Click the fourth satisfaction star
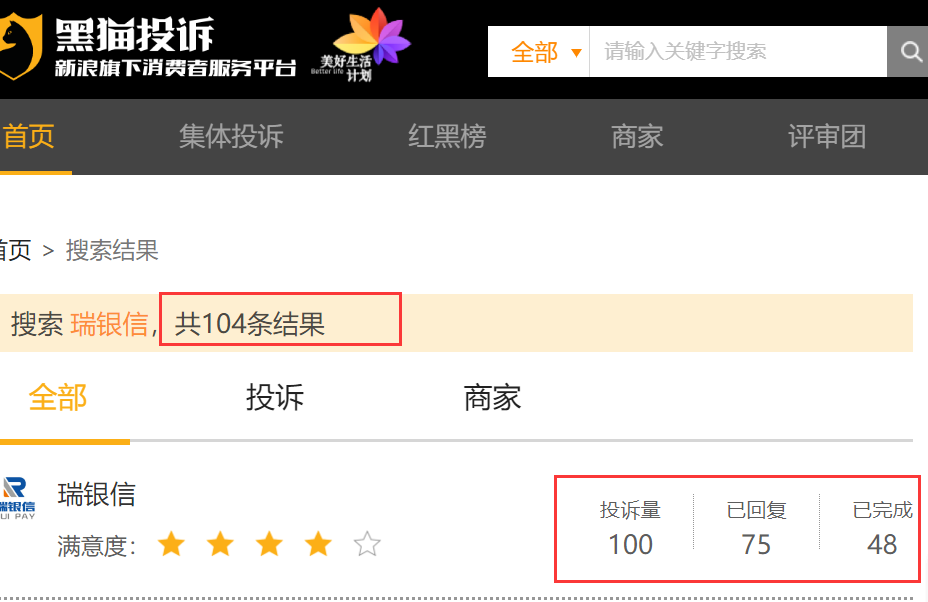The height and width of the screenshot is (602, 928). coord(318,545)
